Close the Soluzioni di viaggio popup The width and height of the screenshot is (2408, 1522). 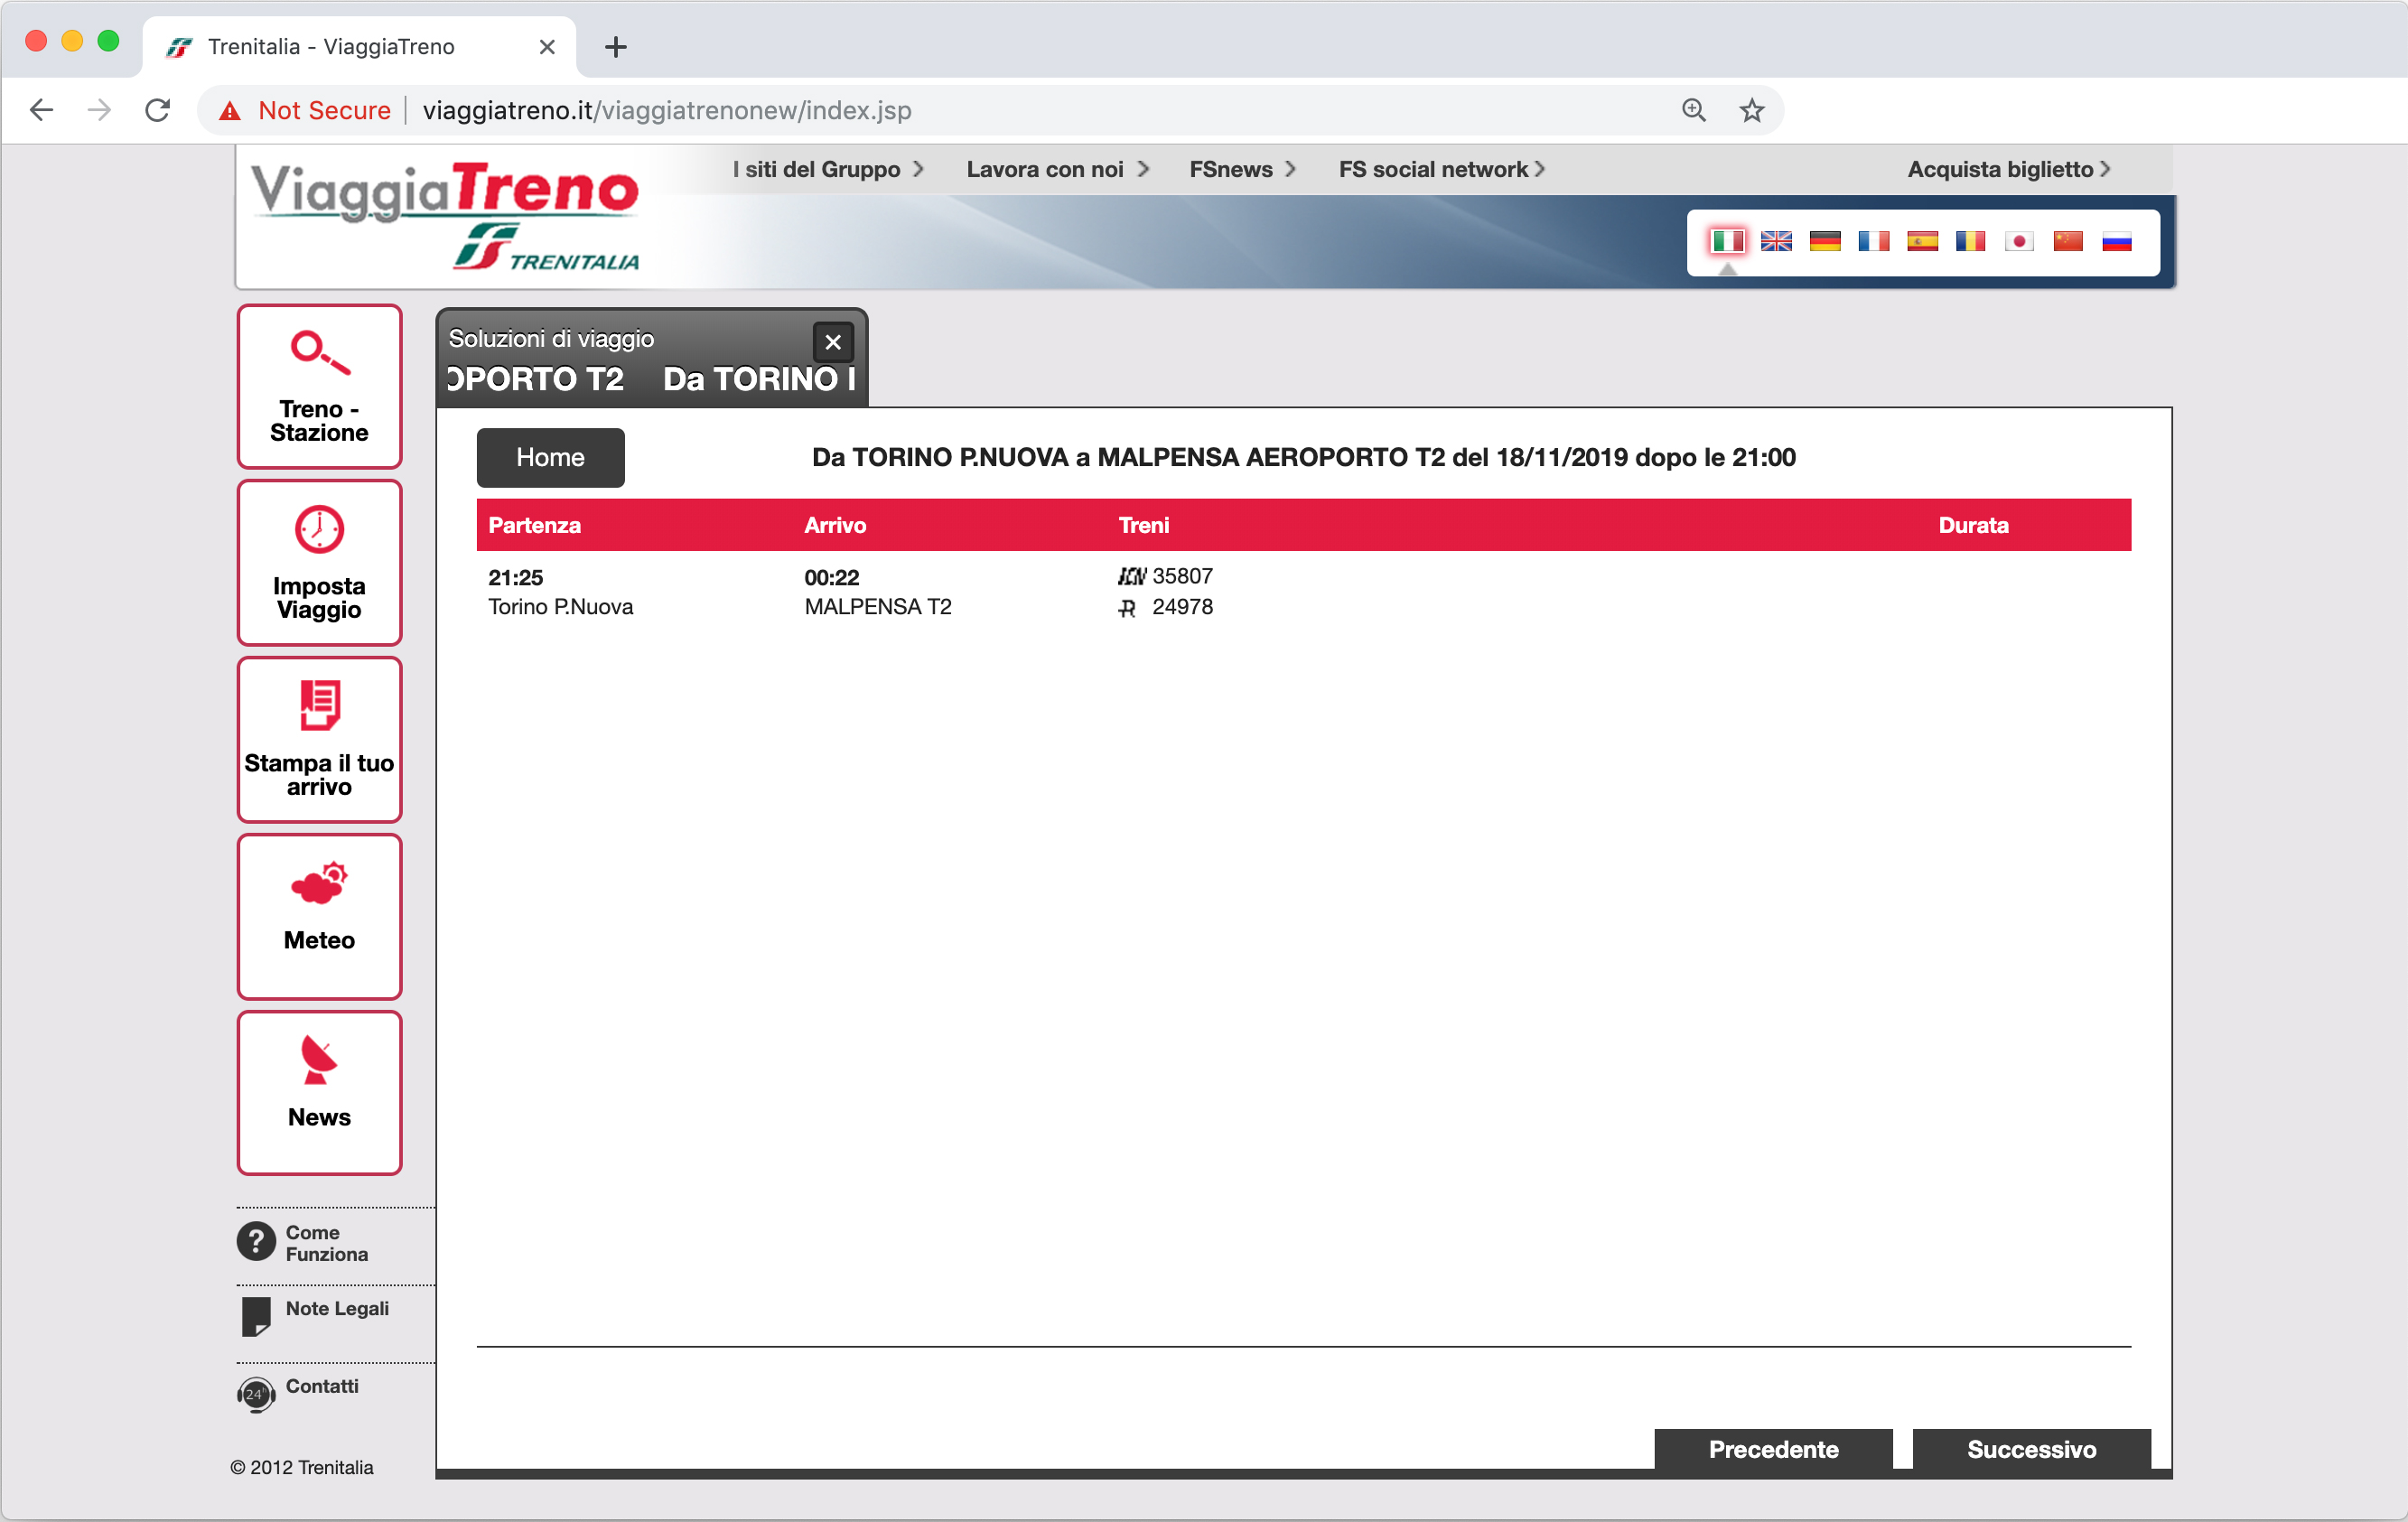pos(833,342)
